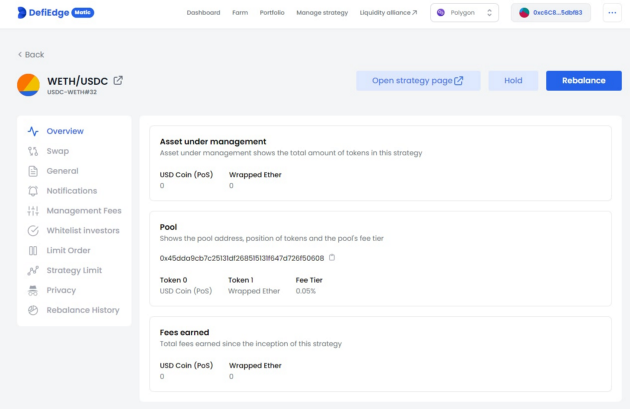This screenshot has height=409, width=630.
Task: Click the 0xc6C8...5dbf83 wallet address
Action: pyautogui.click(x=558, y=12)
